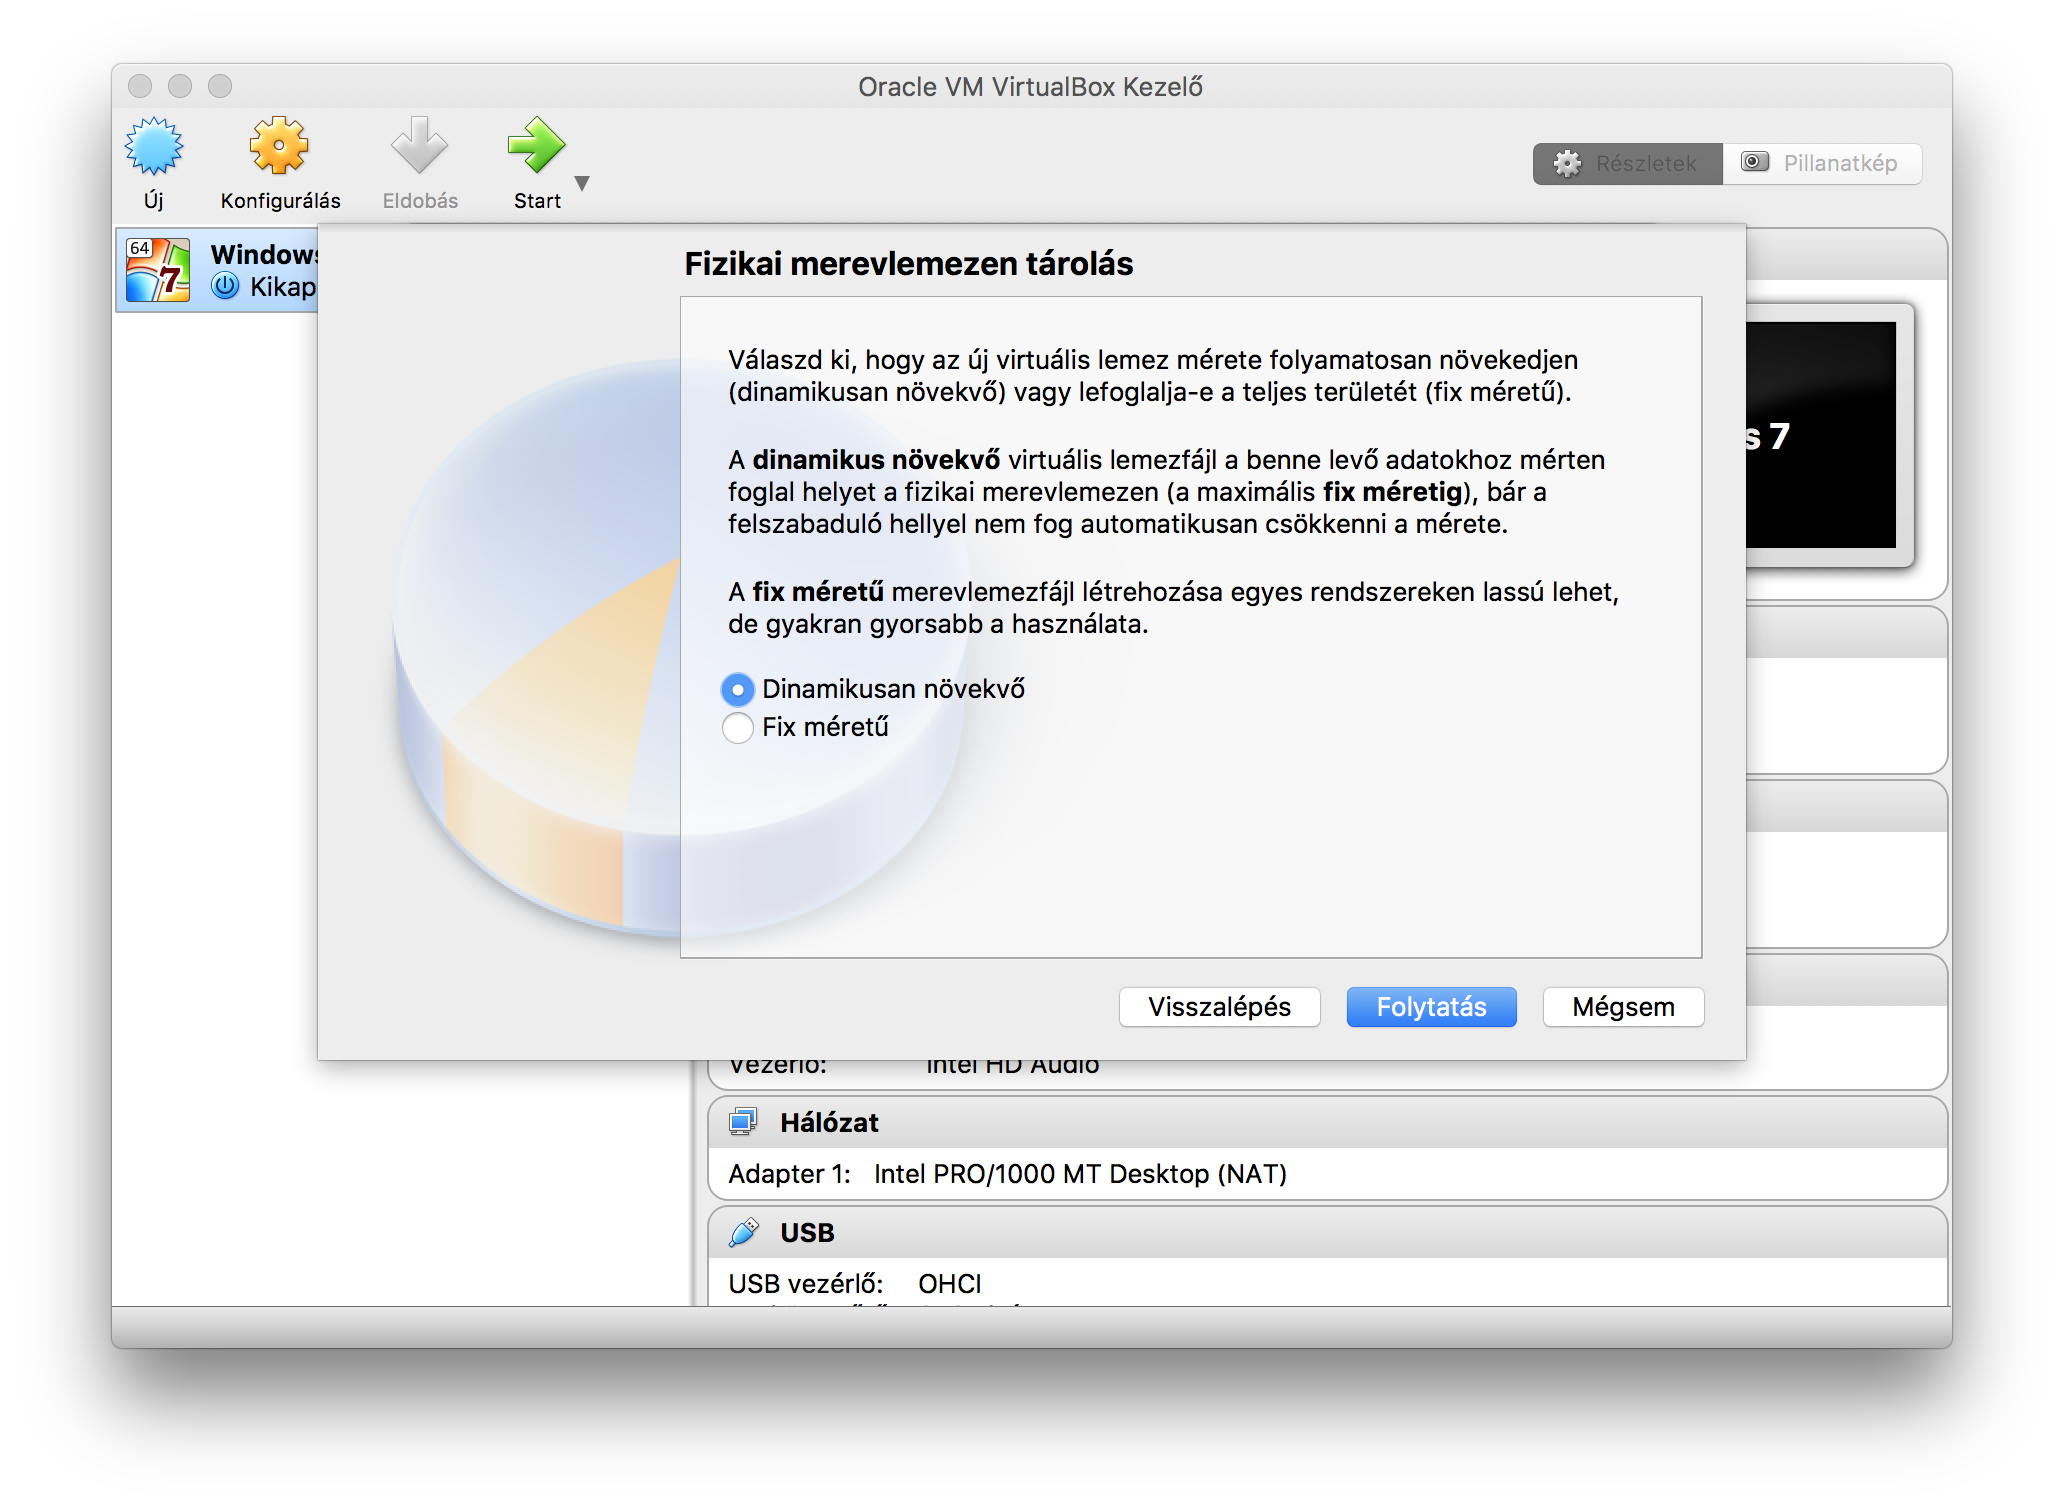The image size is (2064, 1508).
Task: Click the window title Oracle VM VirtualBox Kezelő
Action: pyautogui.click(x=1030, y=87)
